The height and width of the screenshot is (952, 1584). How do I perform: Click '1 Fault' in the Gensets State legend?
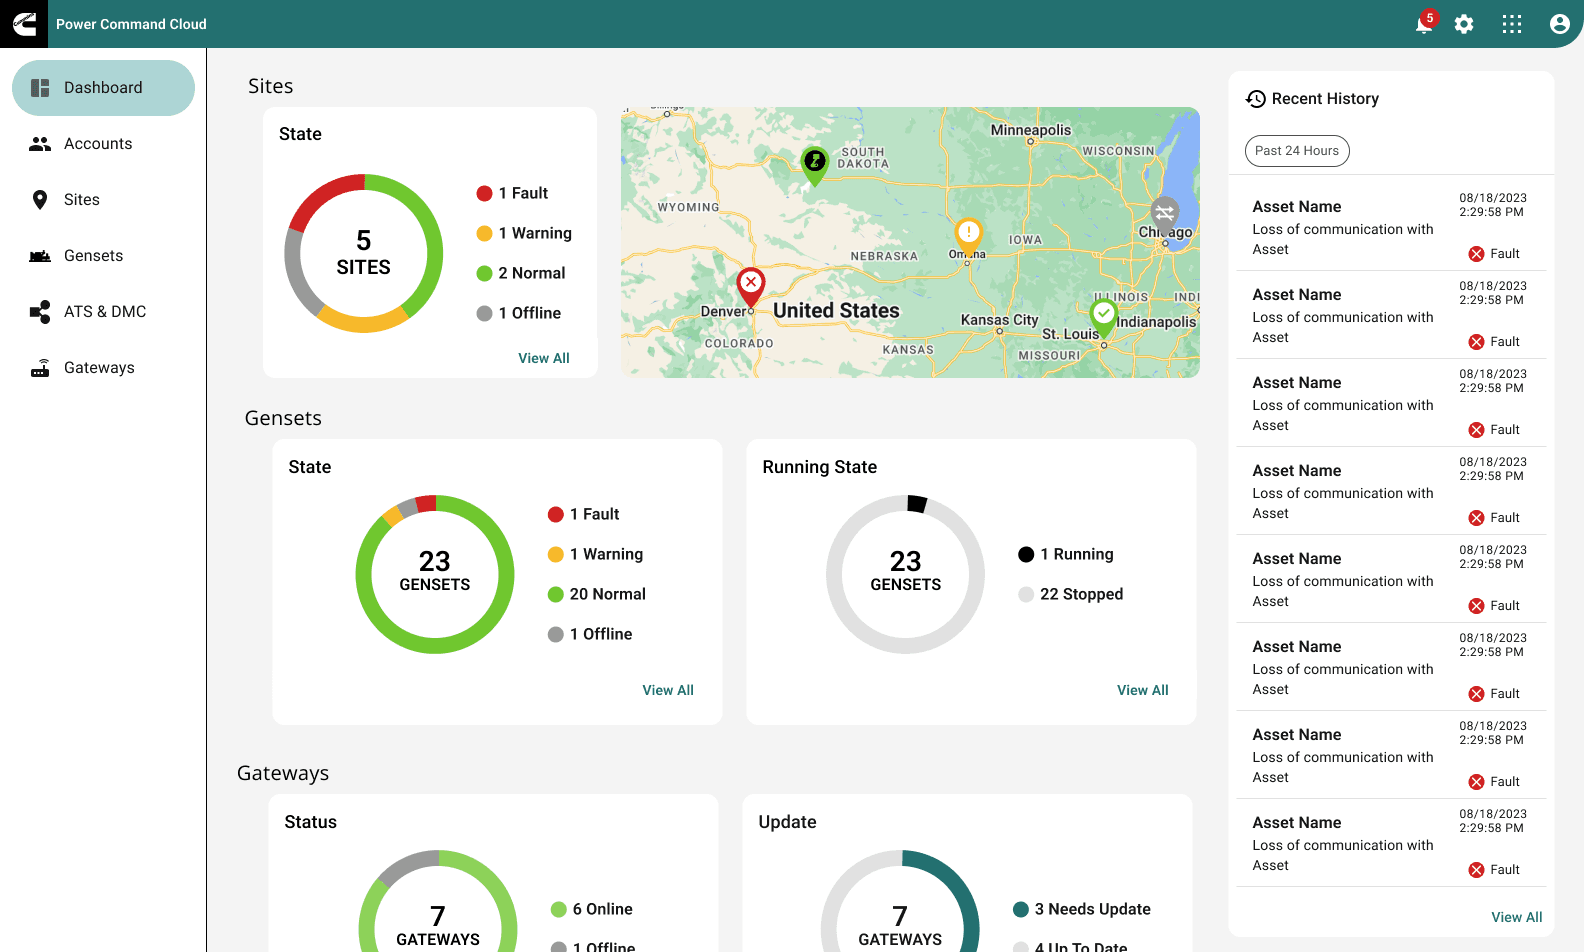[595, 514]
